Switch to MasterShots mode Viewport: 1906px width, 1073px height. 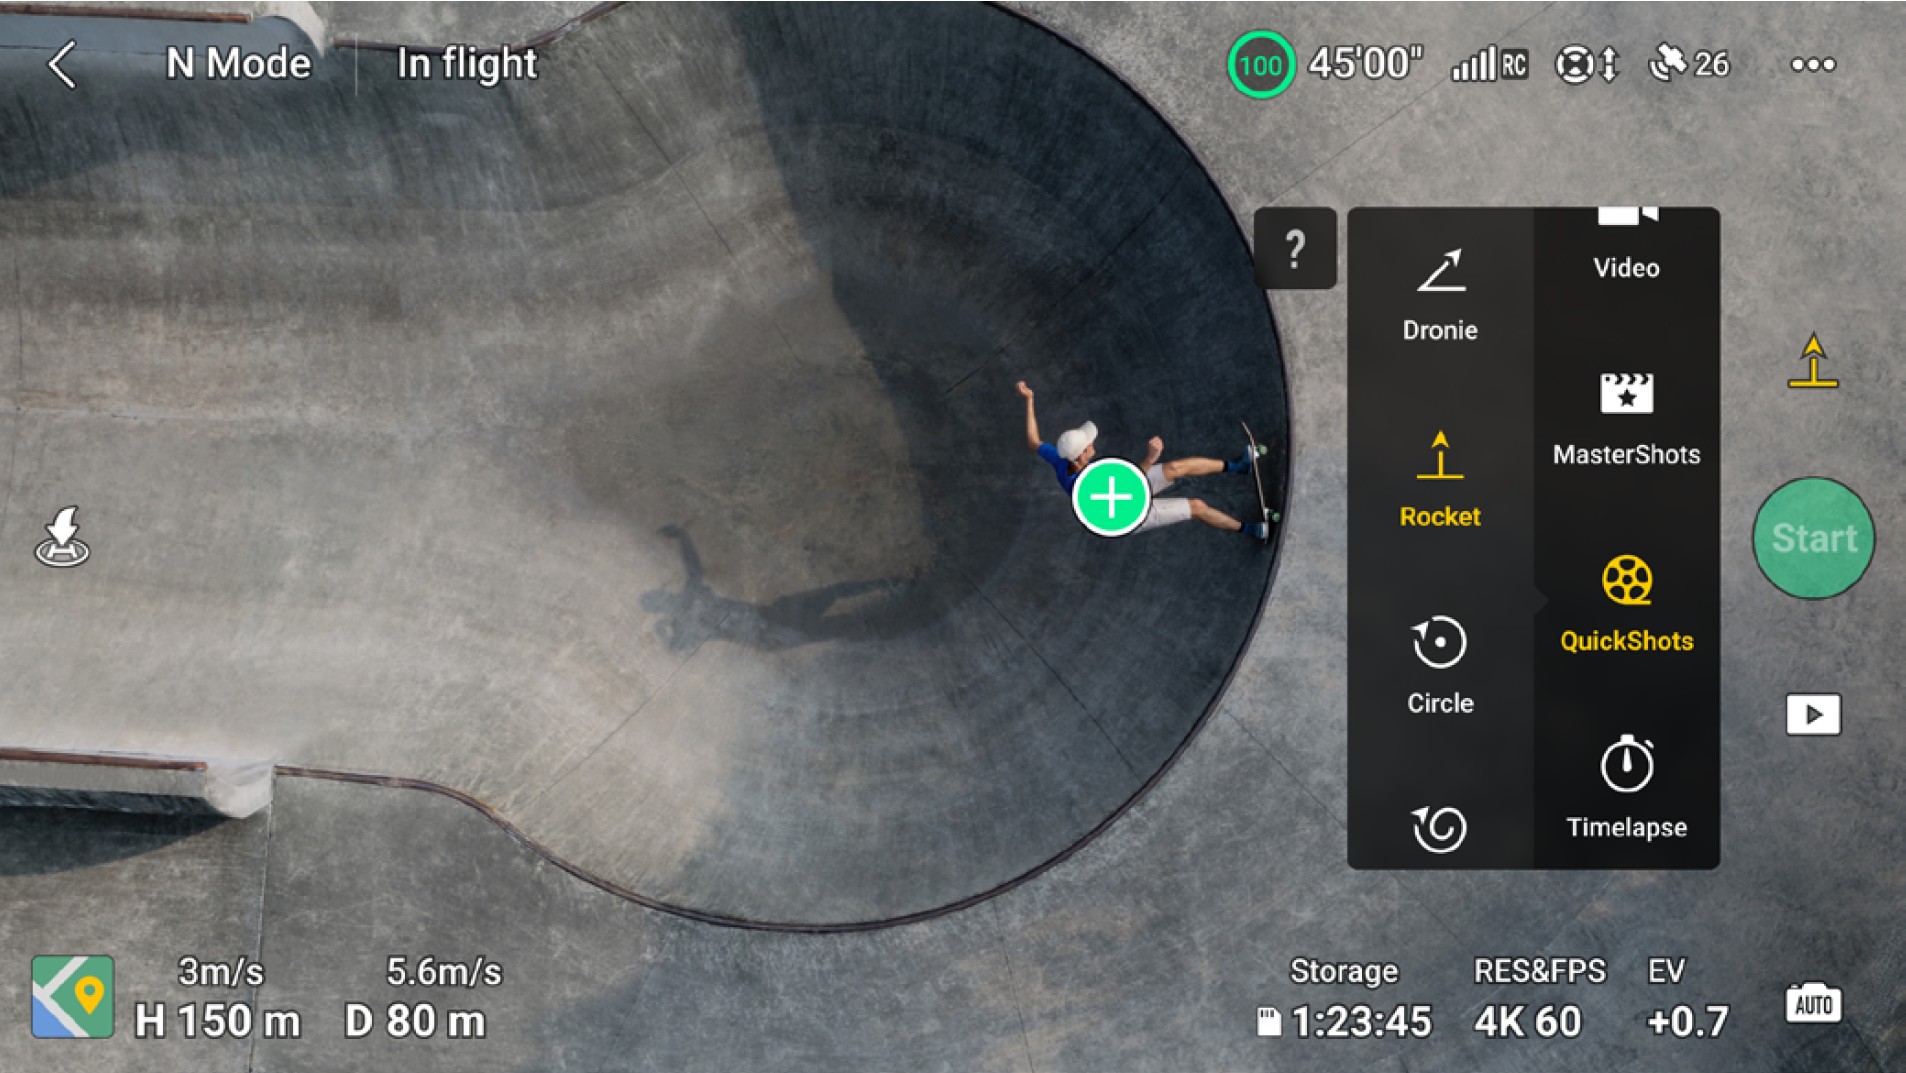pos(1626,421)
